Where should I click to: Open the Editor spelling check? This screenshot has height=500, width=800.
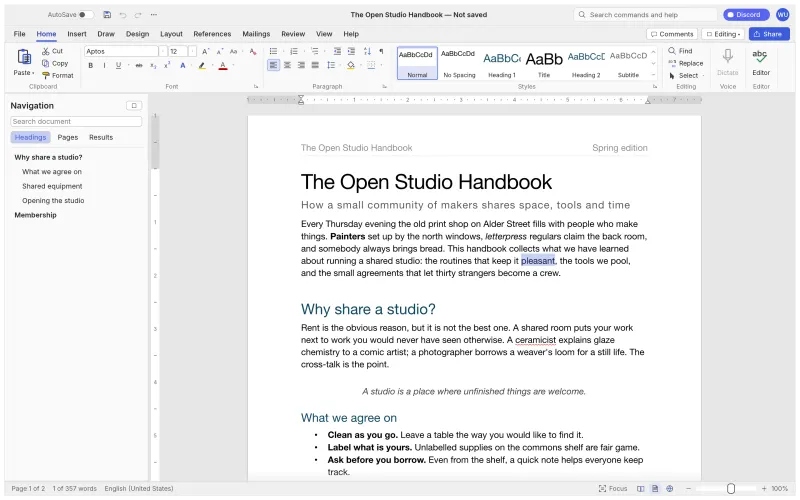pos(760,62)
